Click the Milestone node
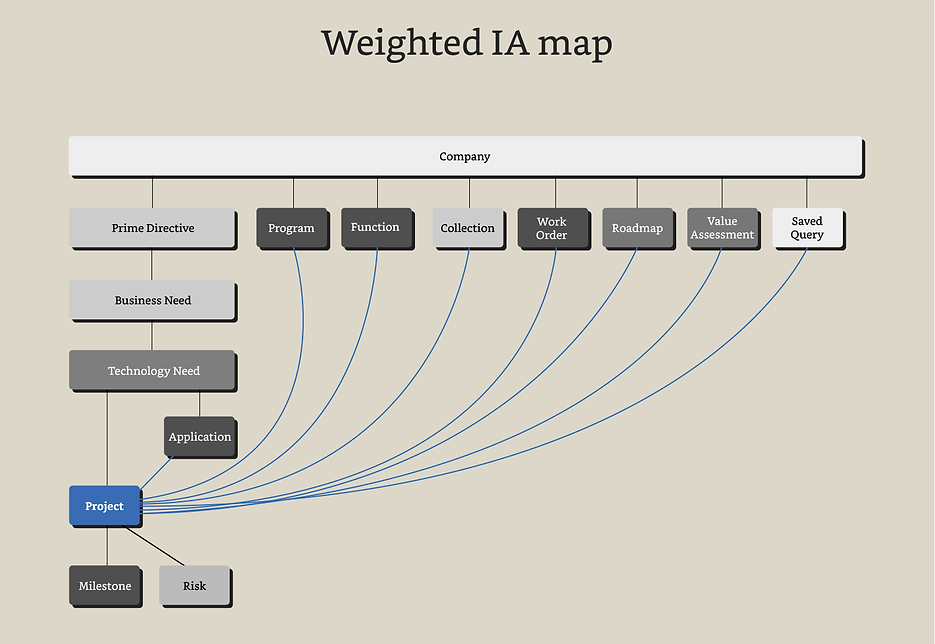The height and width of the screenshot is (644, 935). (105, 586)
